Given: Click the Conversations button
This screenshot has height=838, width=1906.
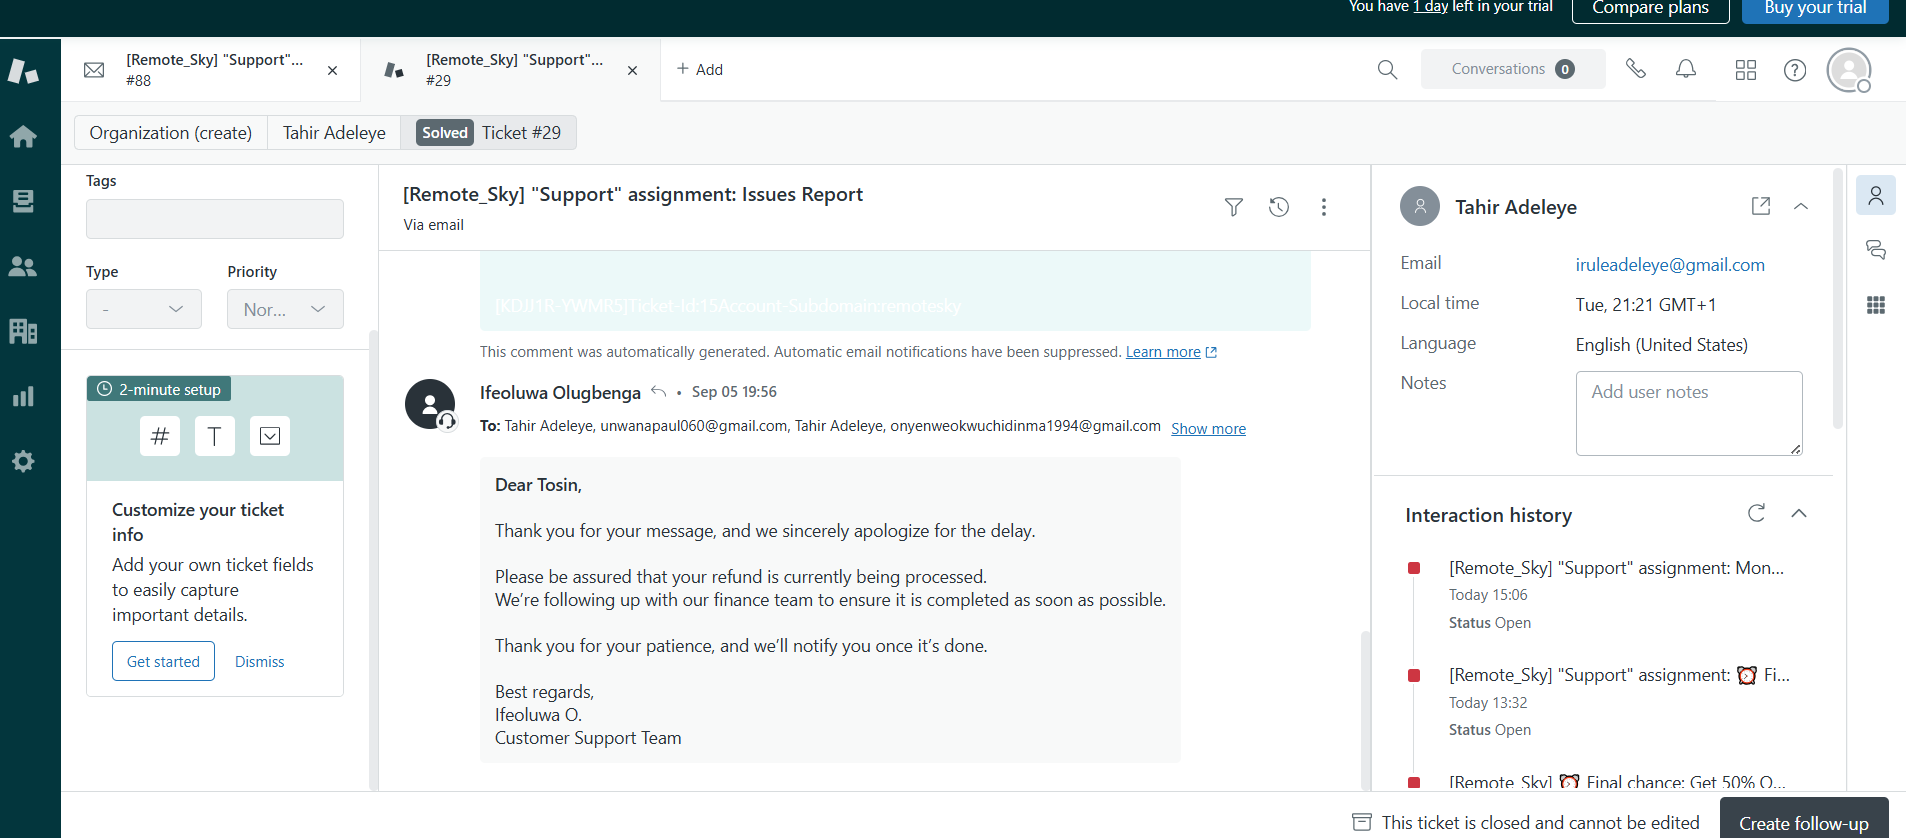Looking at the screenshot, I should tap(1513, 69).
